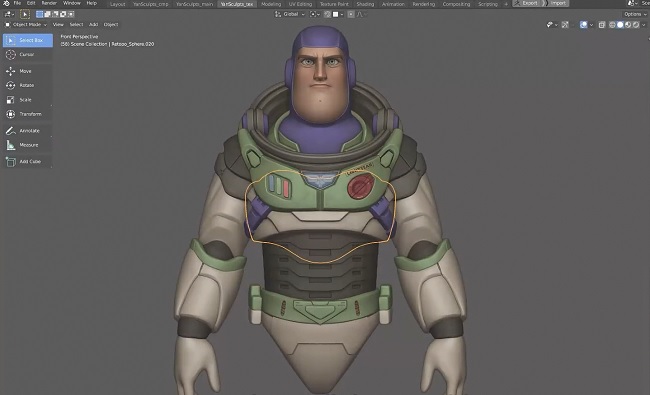
Task: Select the Annotate tool
Action: [x=28, y=131]
